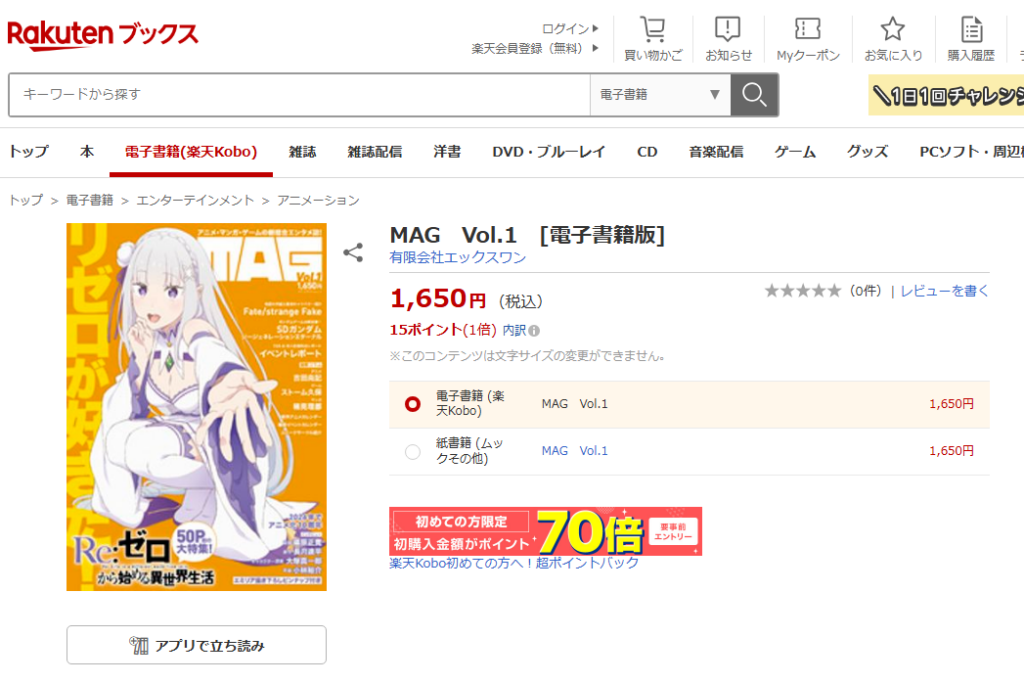Select the 紙書籍 (ムックその他) radio option
The image size is (1024, 683).
click(412, 452)
